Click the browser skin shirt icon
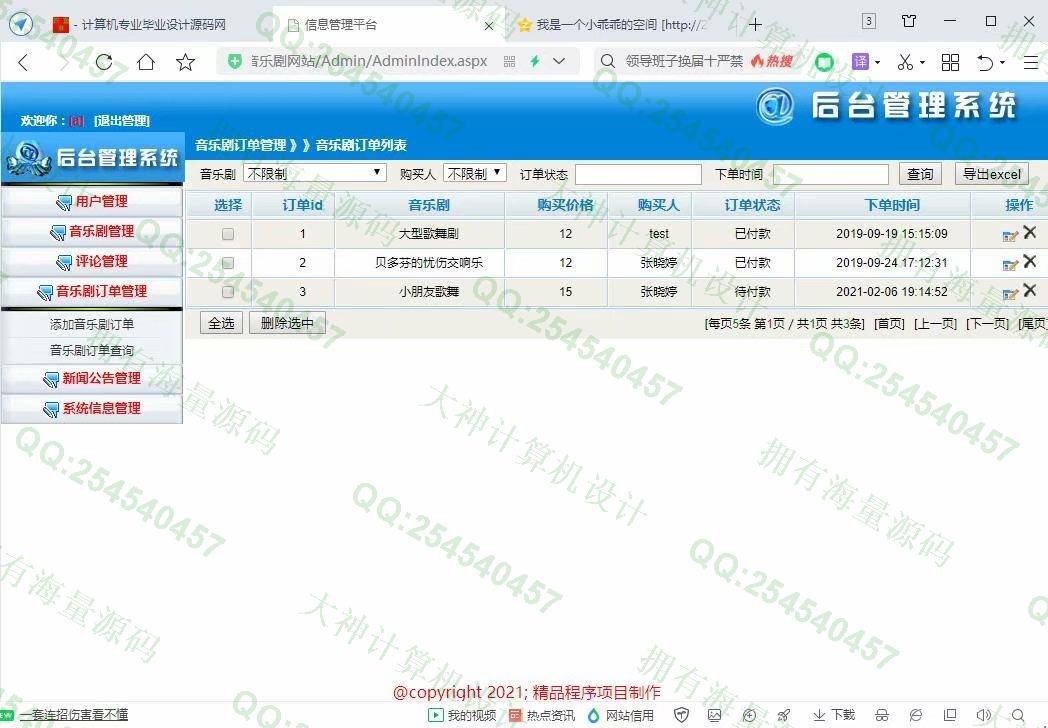The width and height of the screenshot is (1048, 728). [909, 21]
